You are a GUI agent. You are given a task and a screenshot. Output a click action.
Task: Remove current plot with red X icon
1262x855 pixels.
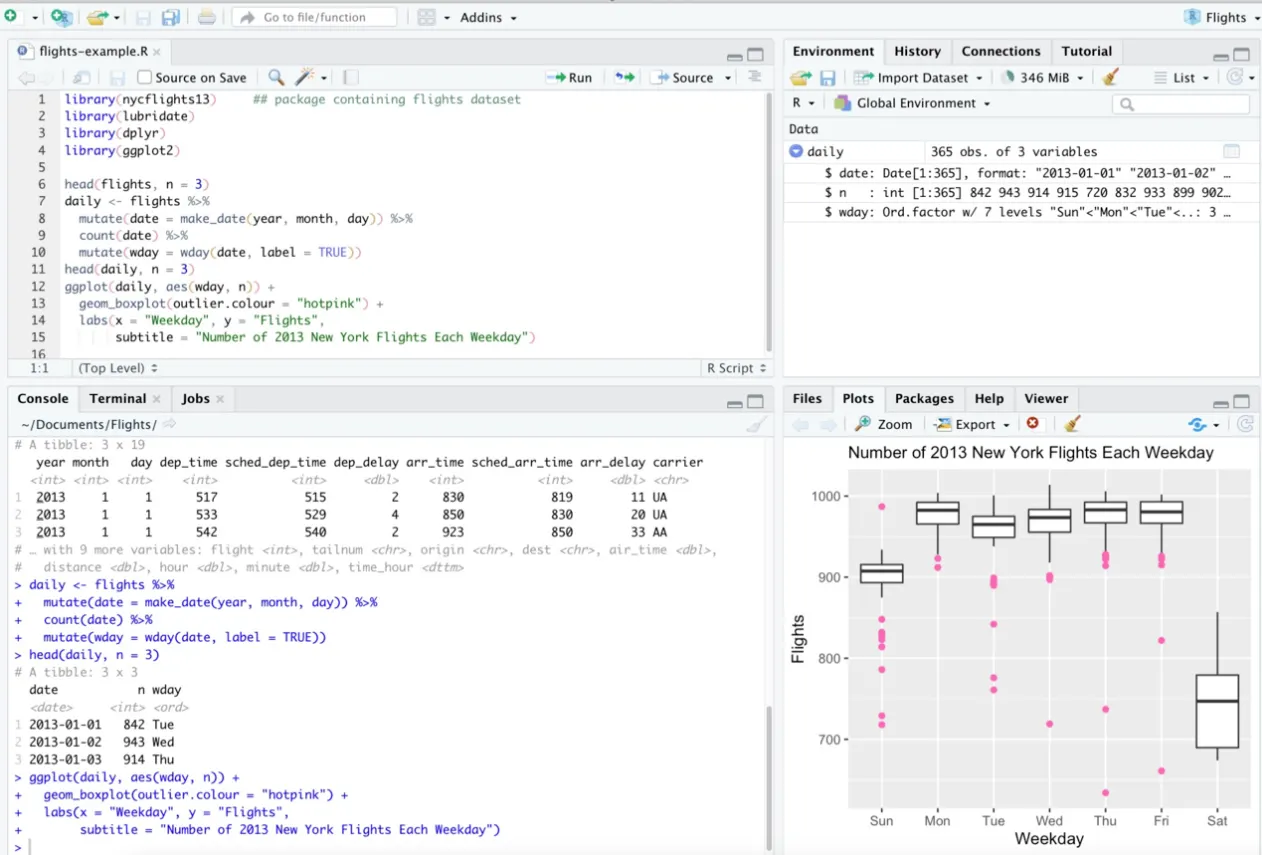click(x=1033, y=424)
